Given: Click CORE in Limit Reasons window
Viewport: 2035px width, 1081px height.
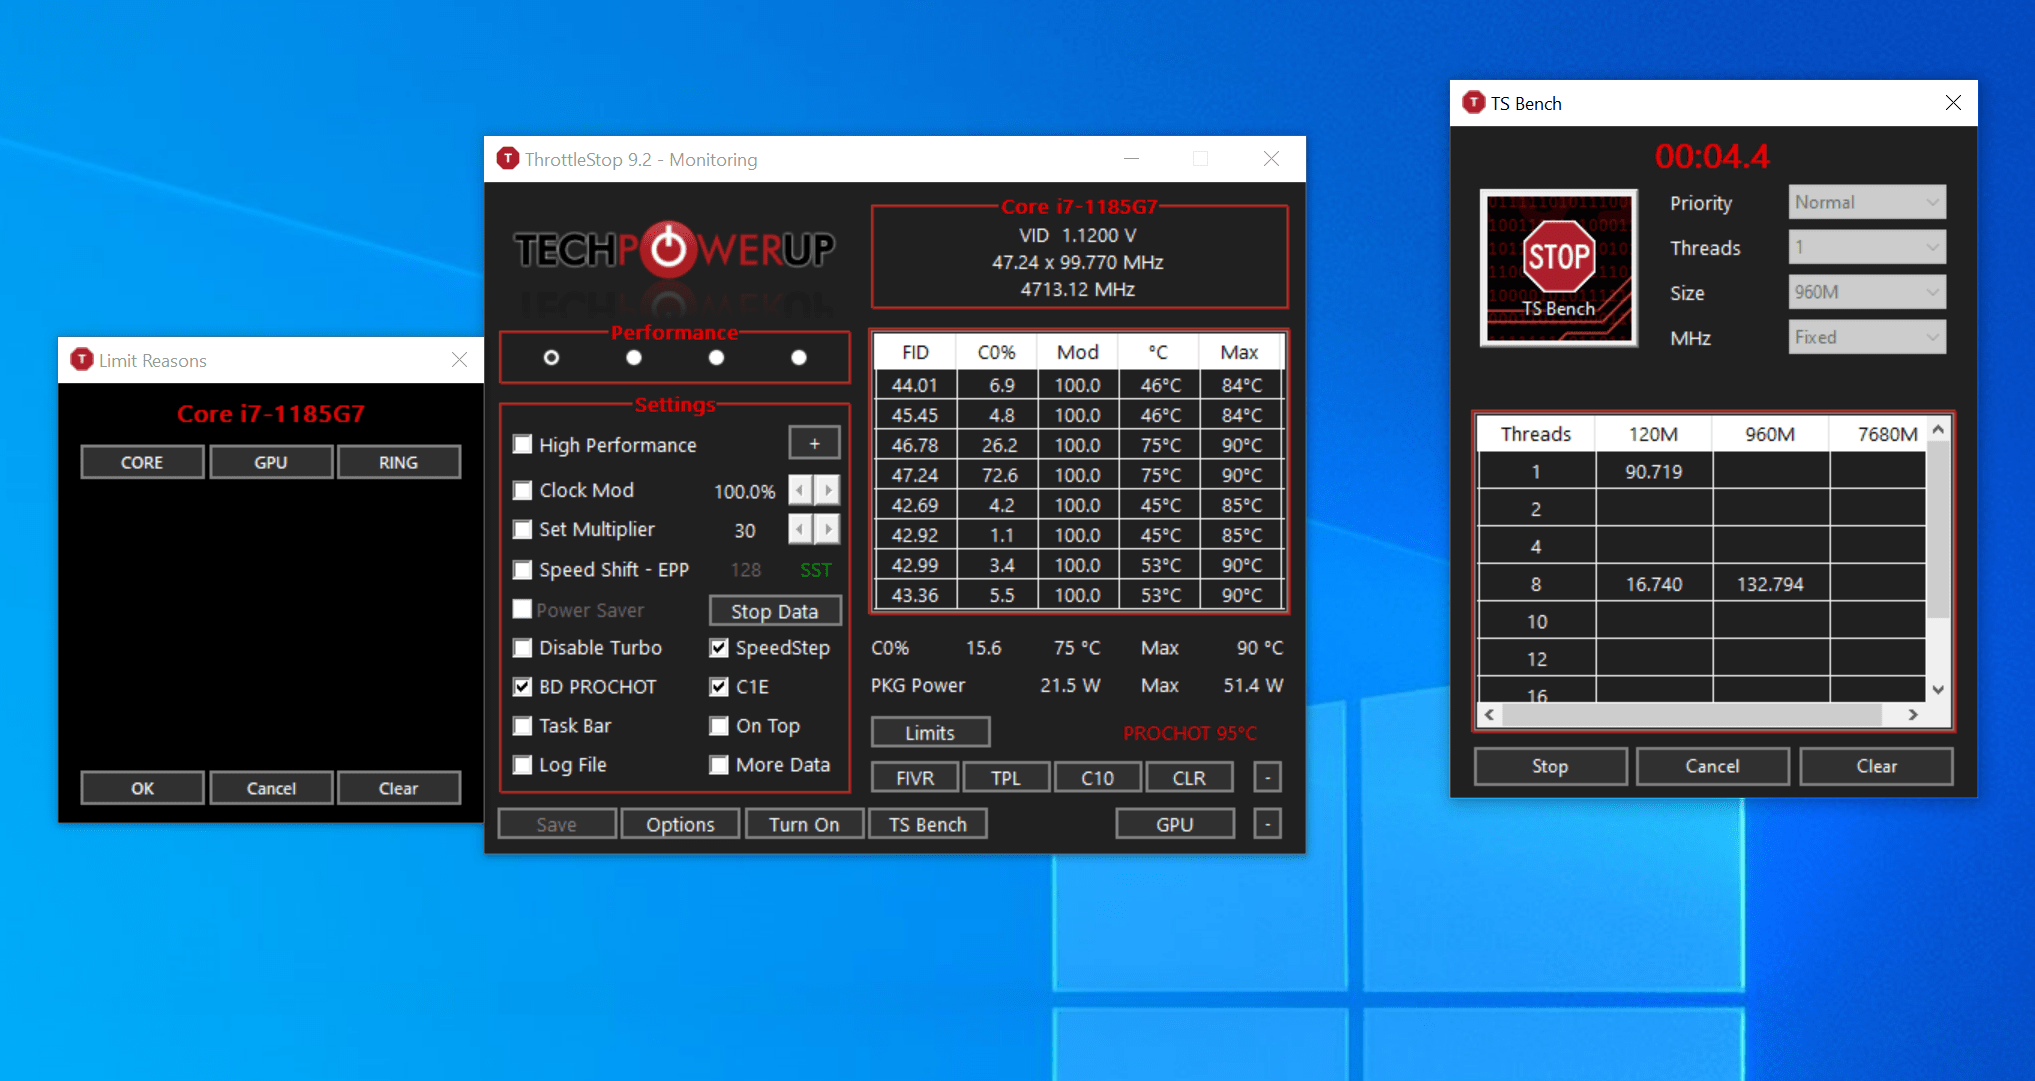Looking at the screenshot, I should (x=141, y=461).
